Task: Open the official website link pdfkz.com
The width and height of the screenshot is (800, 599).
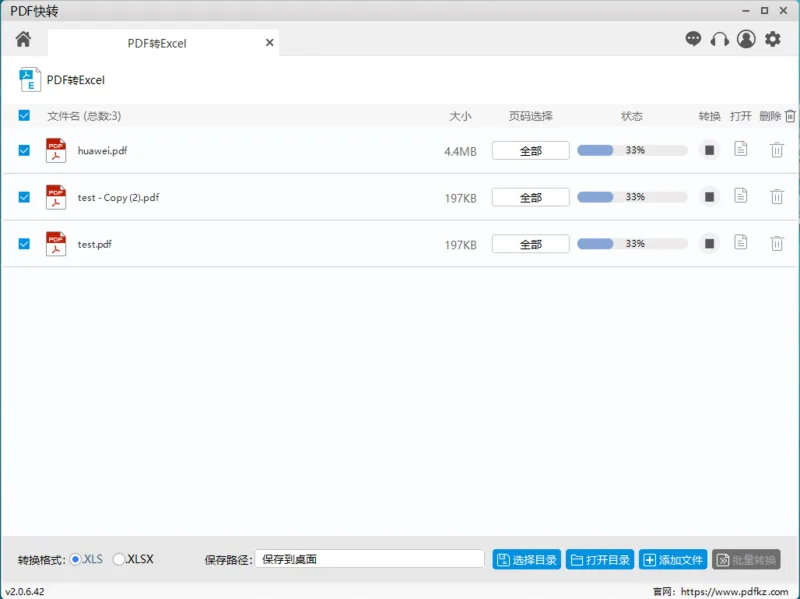Action: coord(734,591)
